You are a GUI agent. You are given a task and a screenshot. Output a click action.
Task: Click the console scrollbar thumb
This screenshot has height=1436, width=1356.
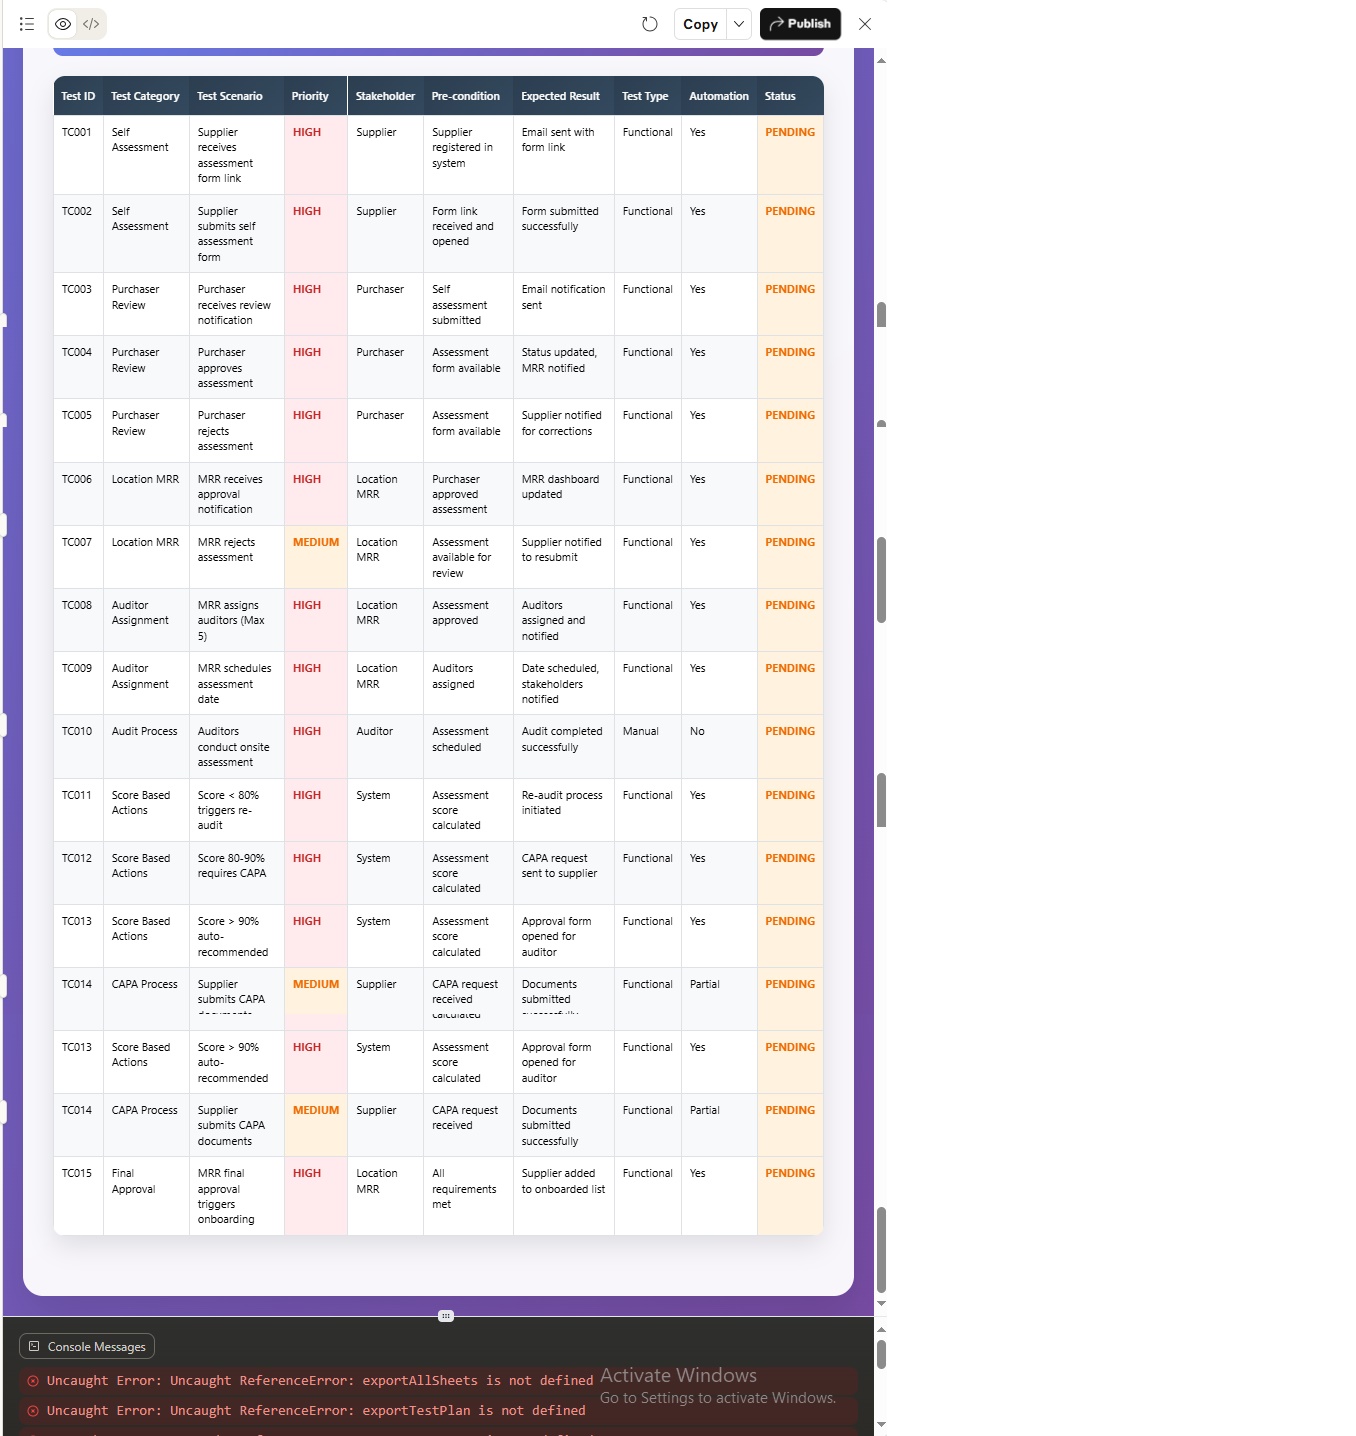[x=881, y=1354]
